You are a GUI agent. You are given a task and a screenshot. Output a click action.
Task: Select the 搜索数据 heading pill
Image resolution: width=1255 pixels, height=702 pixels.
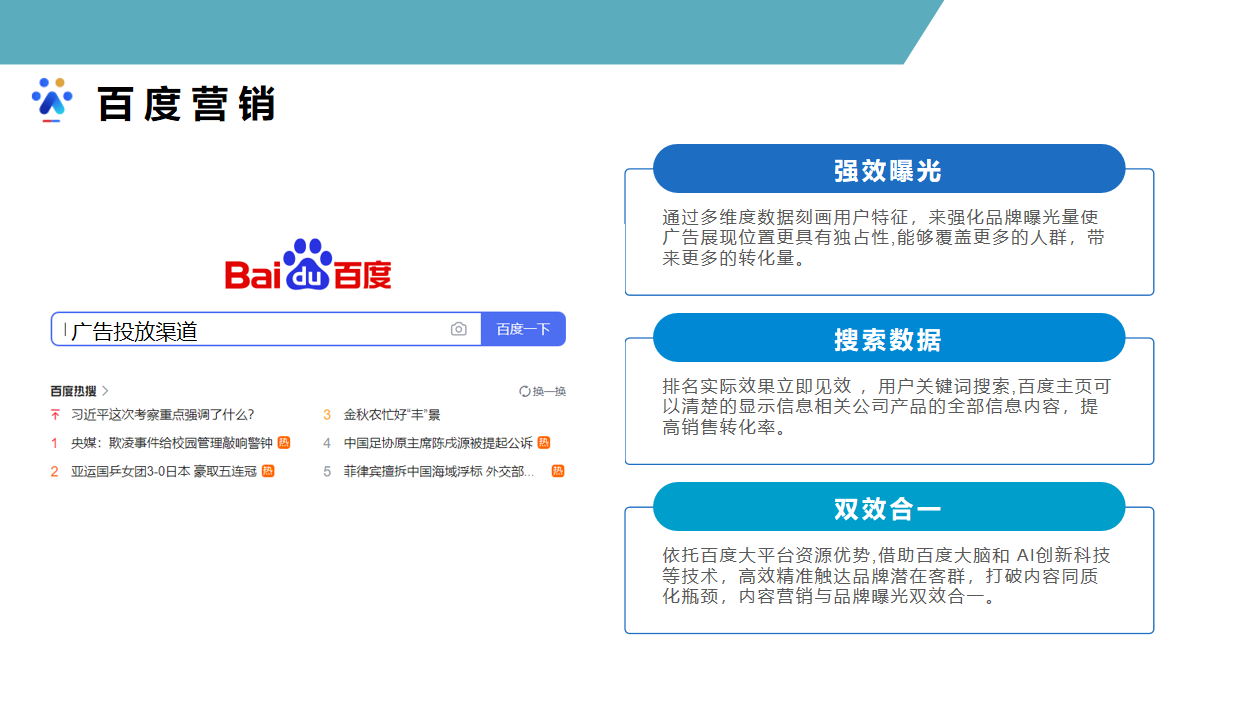pyautogui.click(x=889, y=338)
